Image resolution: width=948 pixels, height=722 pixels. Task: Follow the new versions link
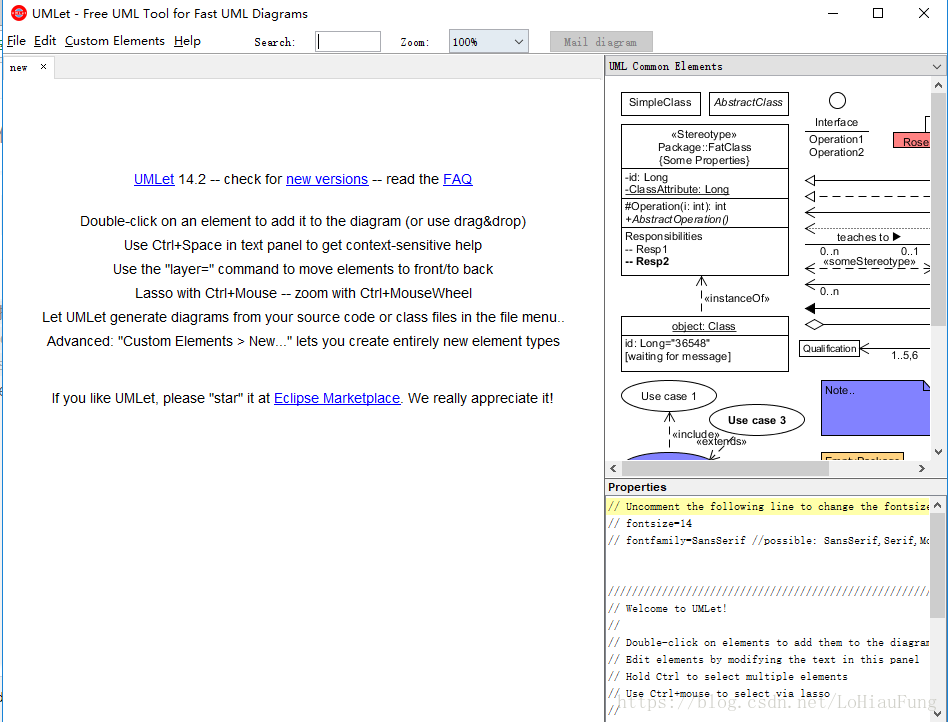tap(327, 179)
